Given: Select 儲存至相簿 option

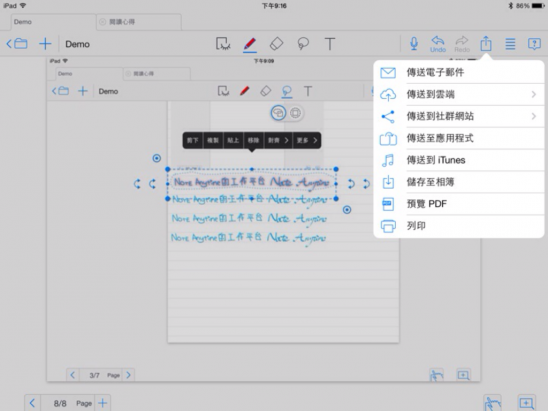Looking at the screenshot, I should (459, 182).
